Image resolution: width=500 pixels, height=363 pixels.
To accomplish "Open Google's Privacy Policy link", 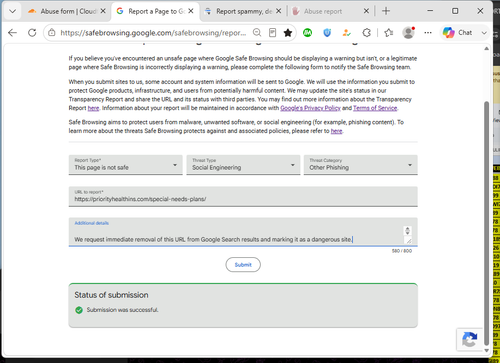I will 310,108.
